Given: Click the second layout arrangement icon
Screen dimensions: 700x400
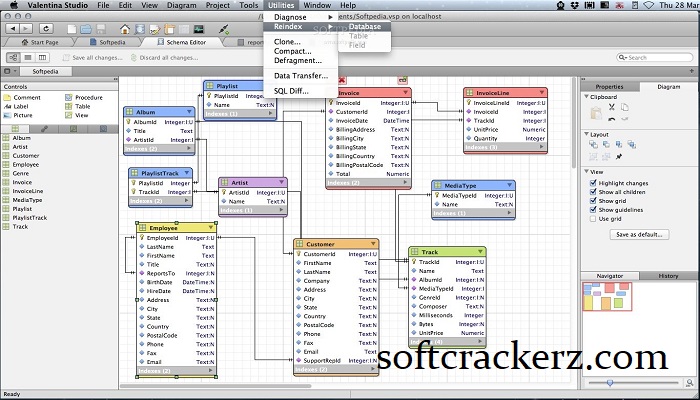Looking at the screenshot, I should (x=606, y=144).
